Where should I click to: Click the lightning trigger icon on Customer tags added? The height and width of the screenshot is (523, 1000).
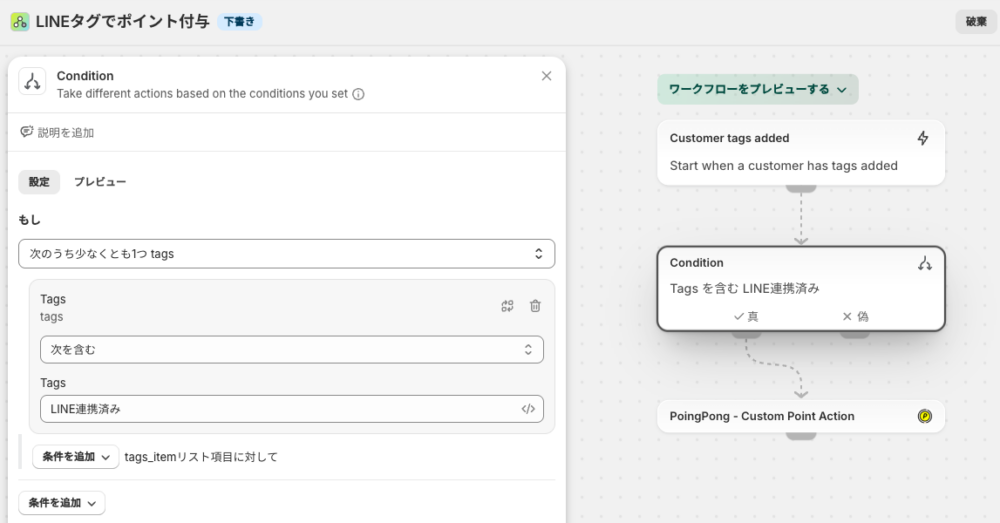click(x=922, y=138)
